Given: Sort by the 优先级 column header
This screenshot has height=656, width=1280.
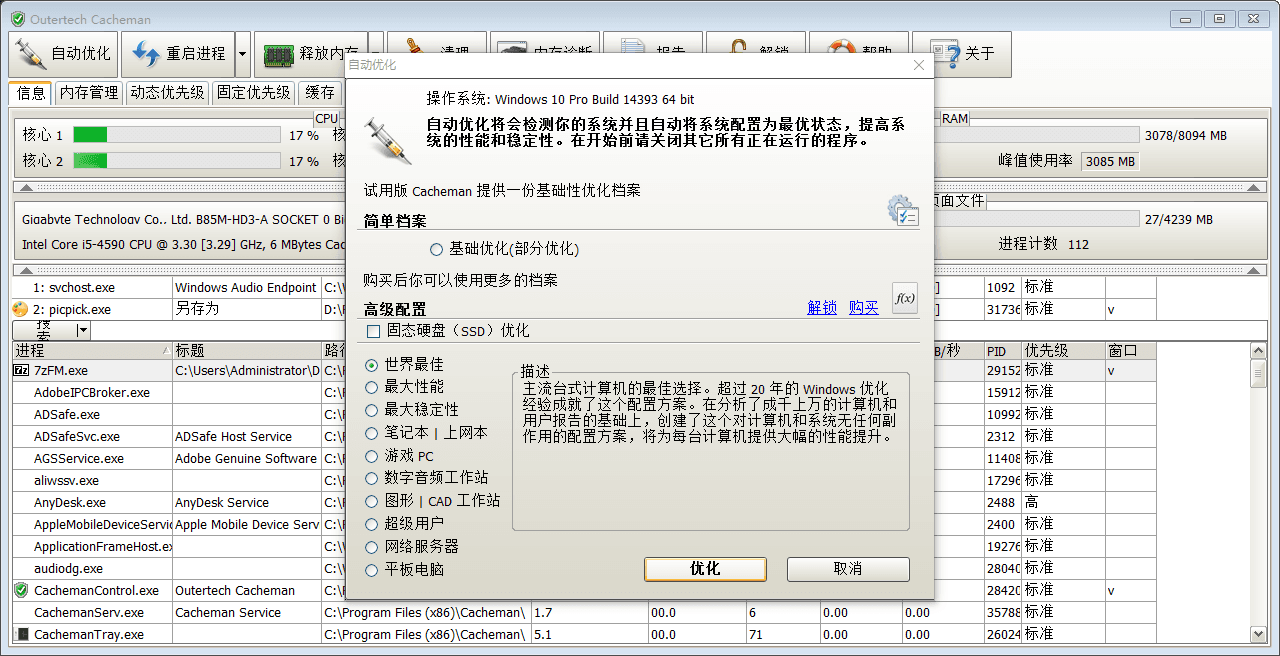Looking at the screenshot, I should pos(1062,351).
